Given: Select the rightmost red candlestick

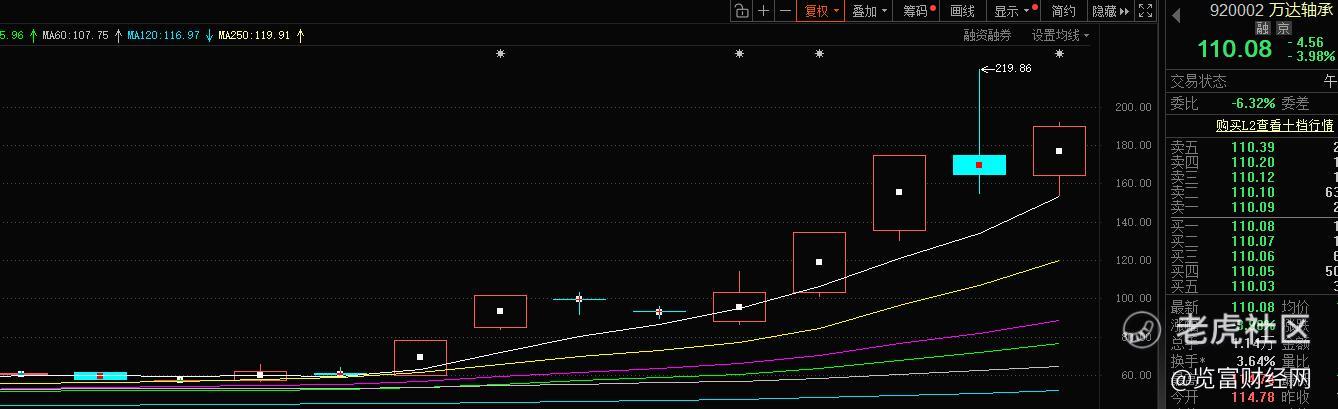Looking at the screenshot, I should pyautogui.click(x=1059, y=150).
